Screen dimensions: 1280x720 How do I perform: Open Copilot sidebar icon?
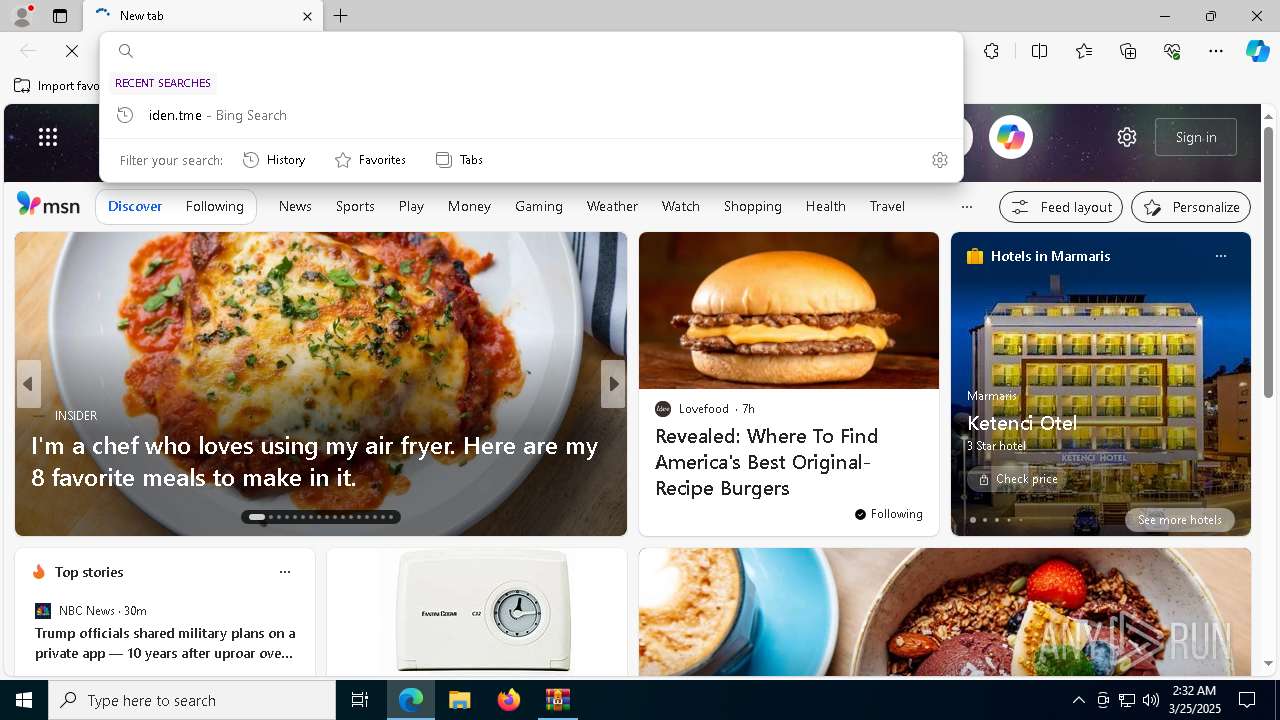click(1257, 51)
